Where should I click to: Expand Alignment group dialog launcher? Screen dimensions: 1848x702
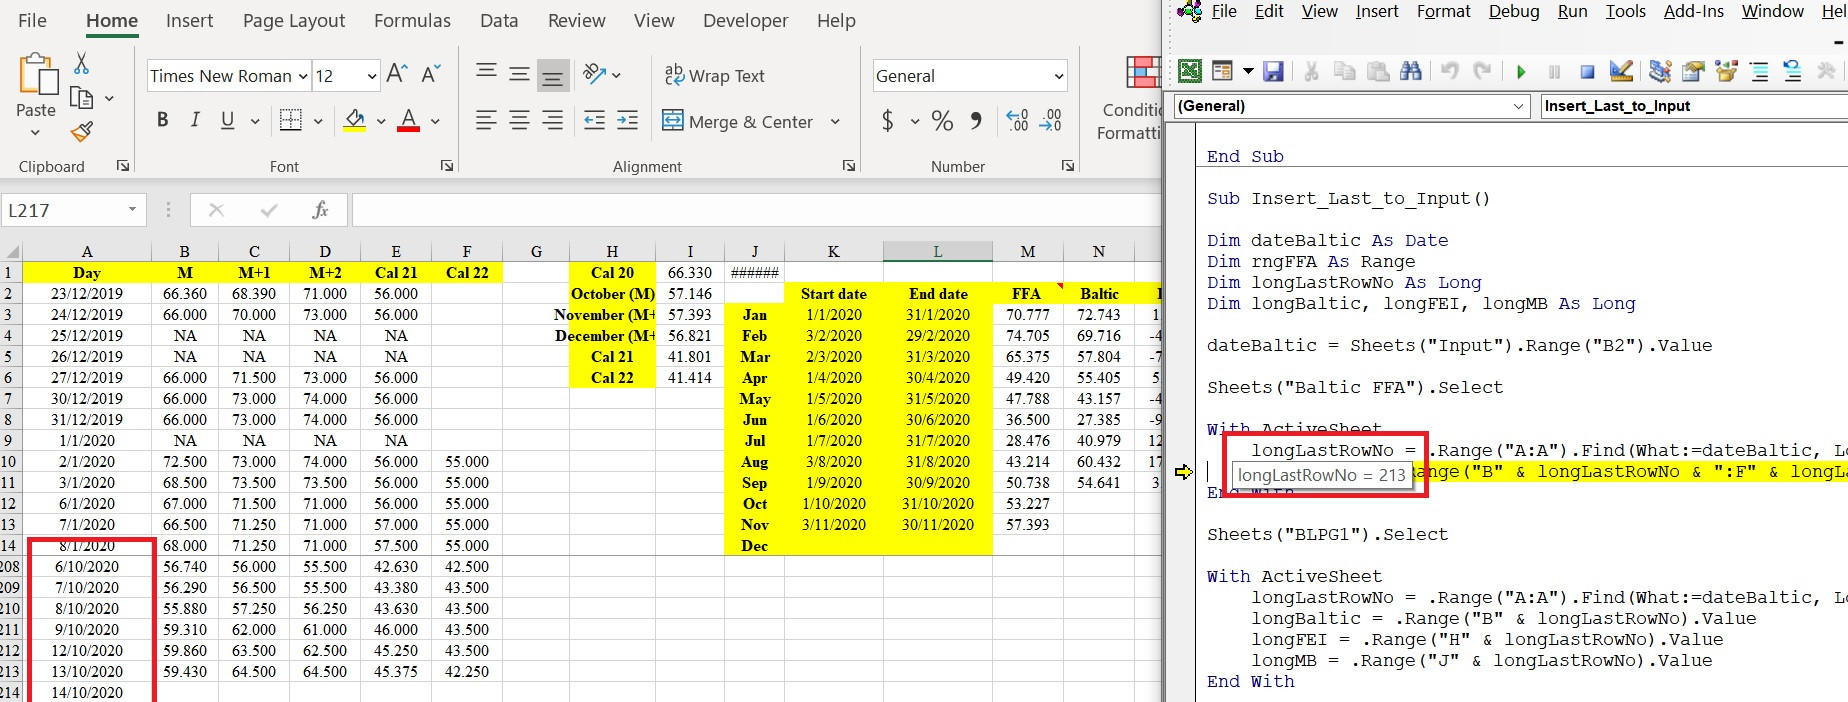click(x=849, y=166)
